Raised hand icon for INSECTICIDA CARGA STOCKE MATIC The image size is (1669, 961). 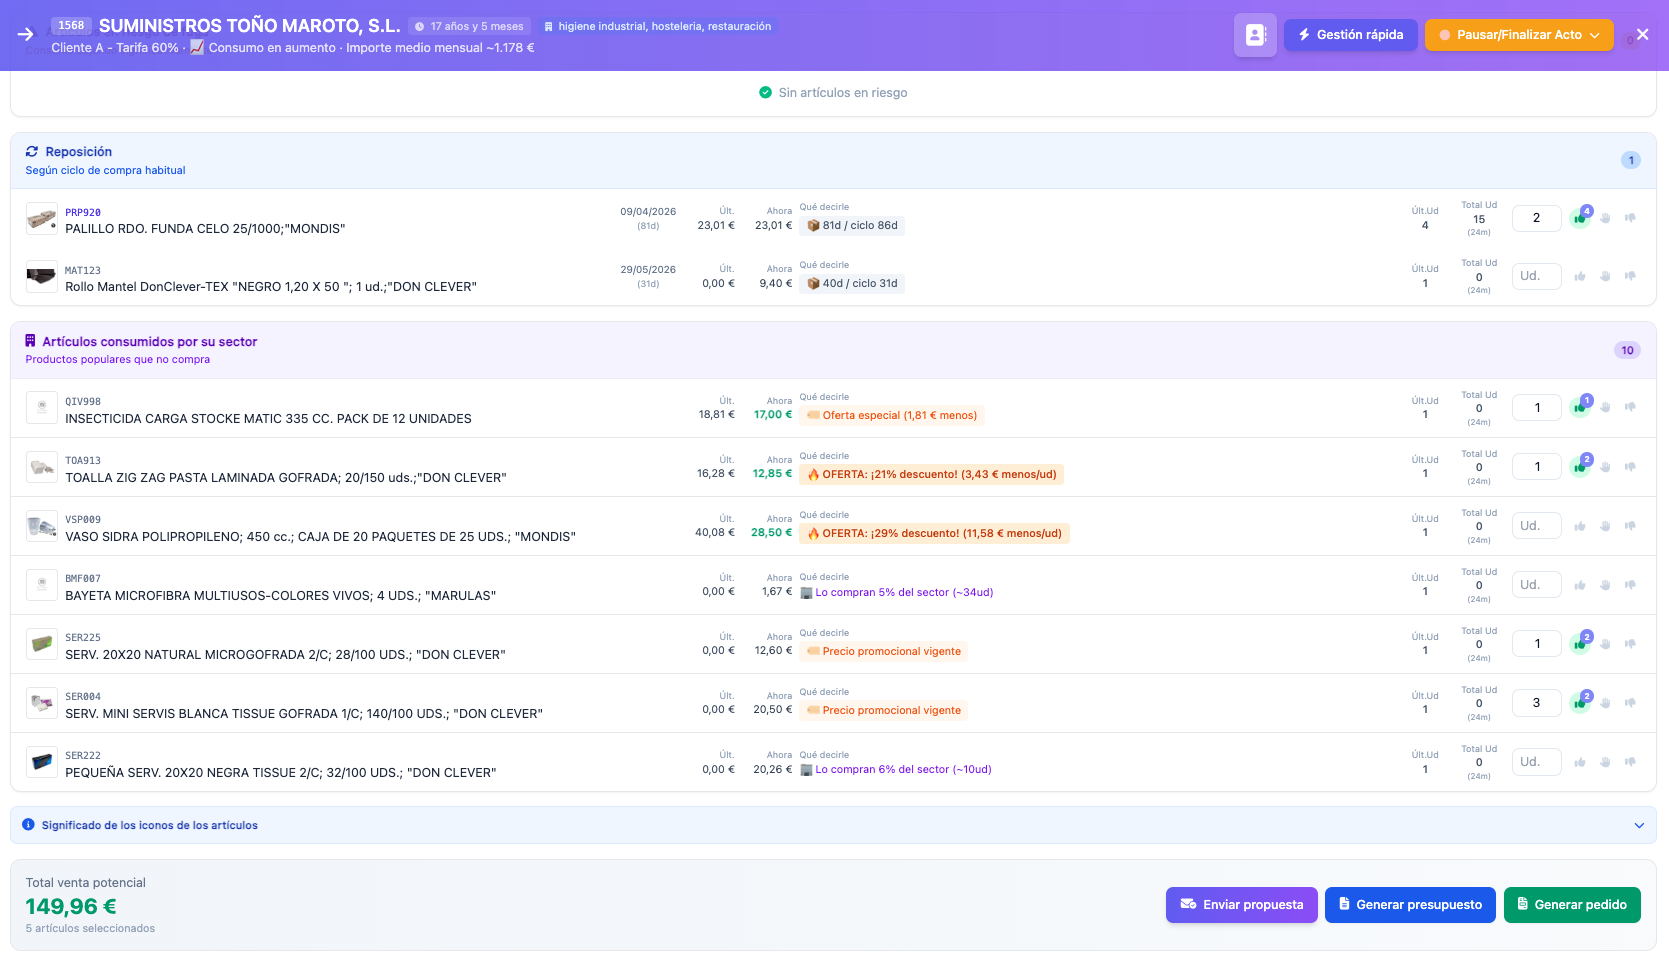click(x=1605, y=407)
